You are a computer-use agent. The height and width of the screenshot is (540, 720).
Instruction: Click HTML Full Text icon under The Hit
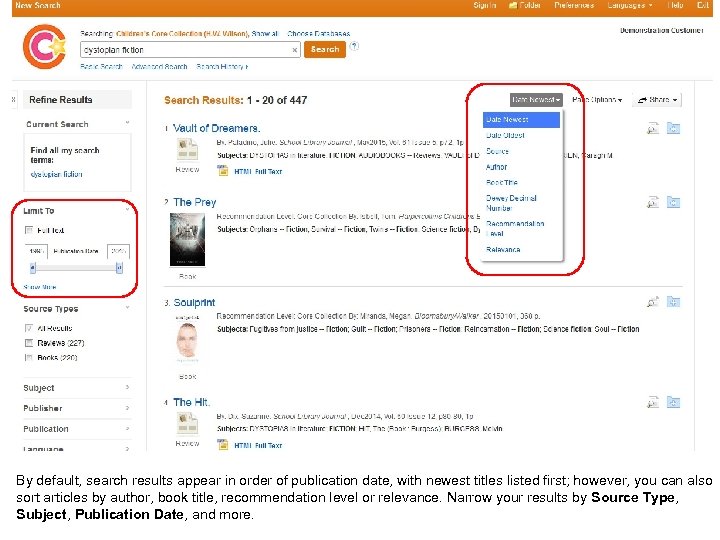click(x=223, y=444)
